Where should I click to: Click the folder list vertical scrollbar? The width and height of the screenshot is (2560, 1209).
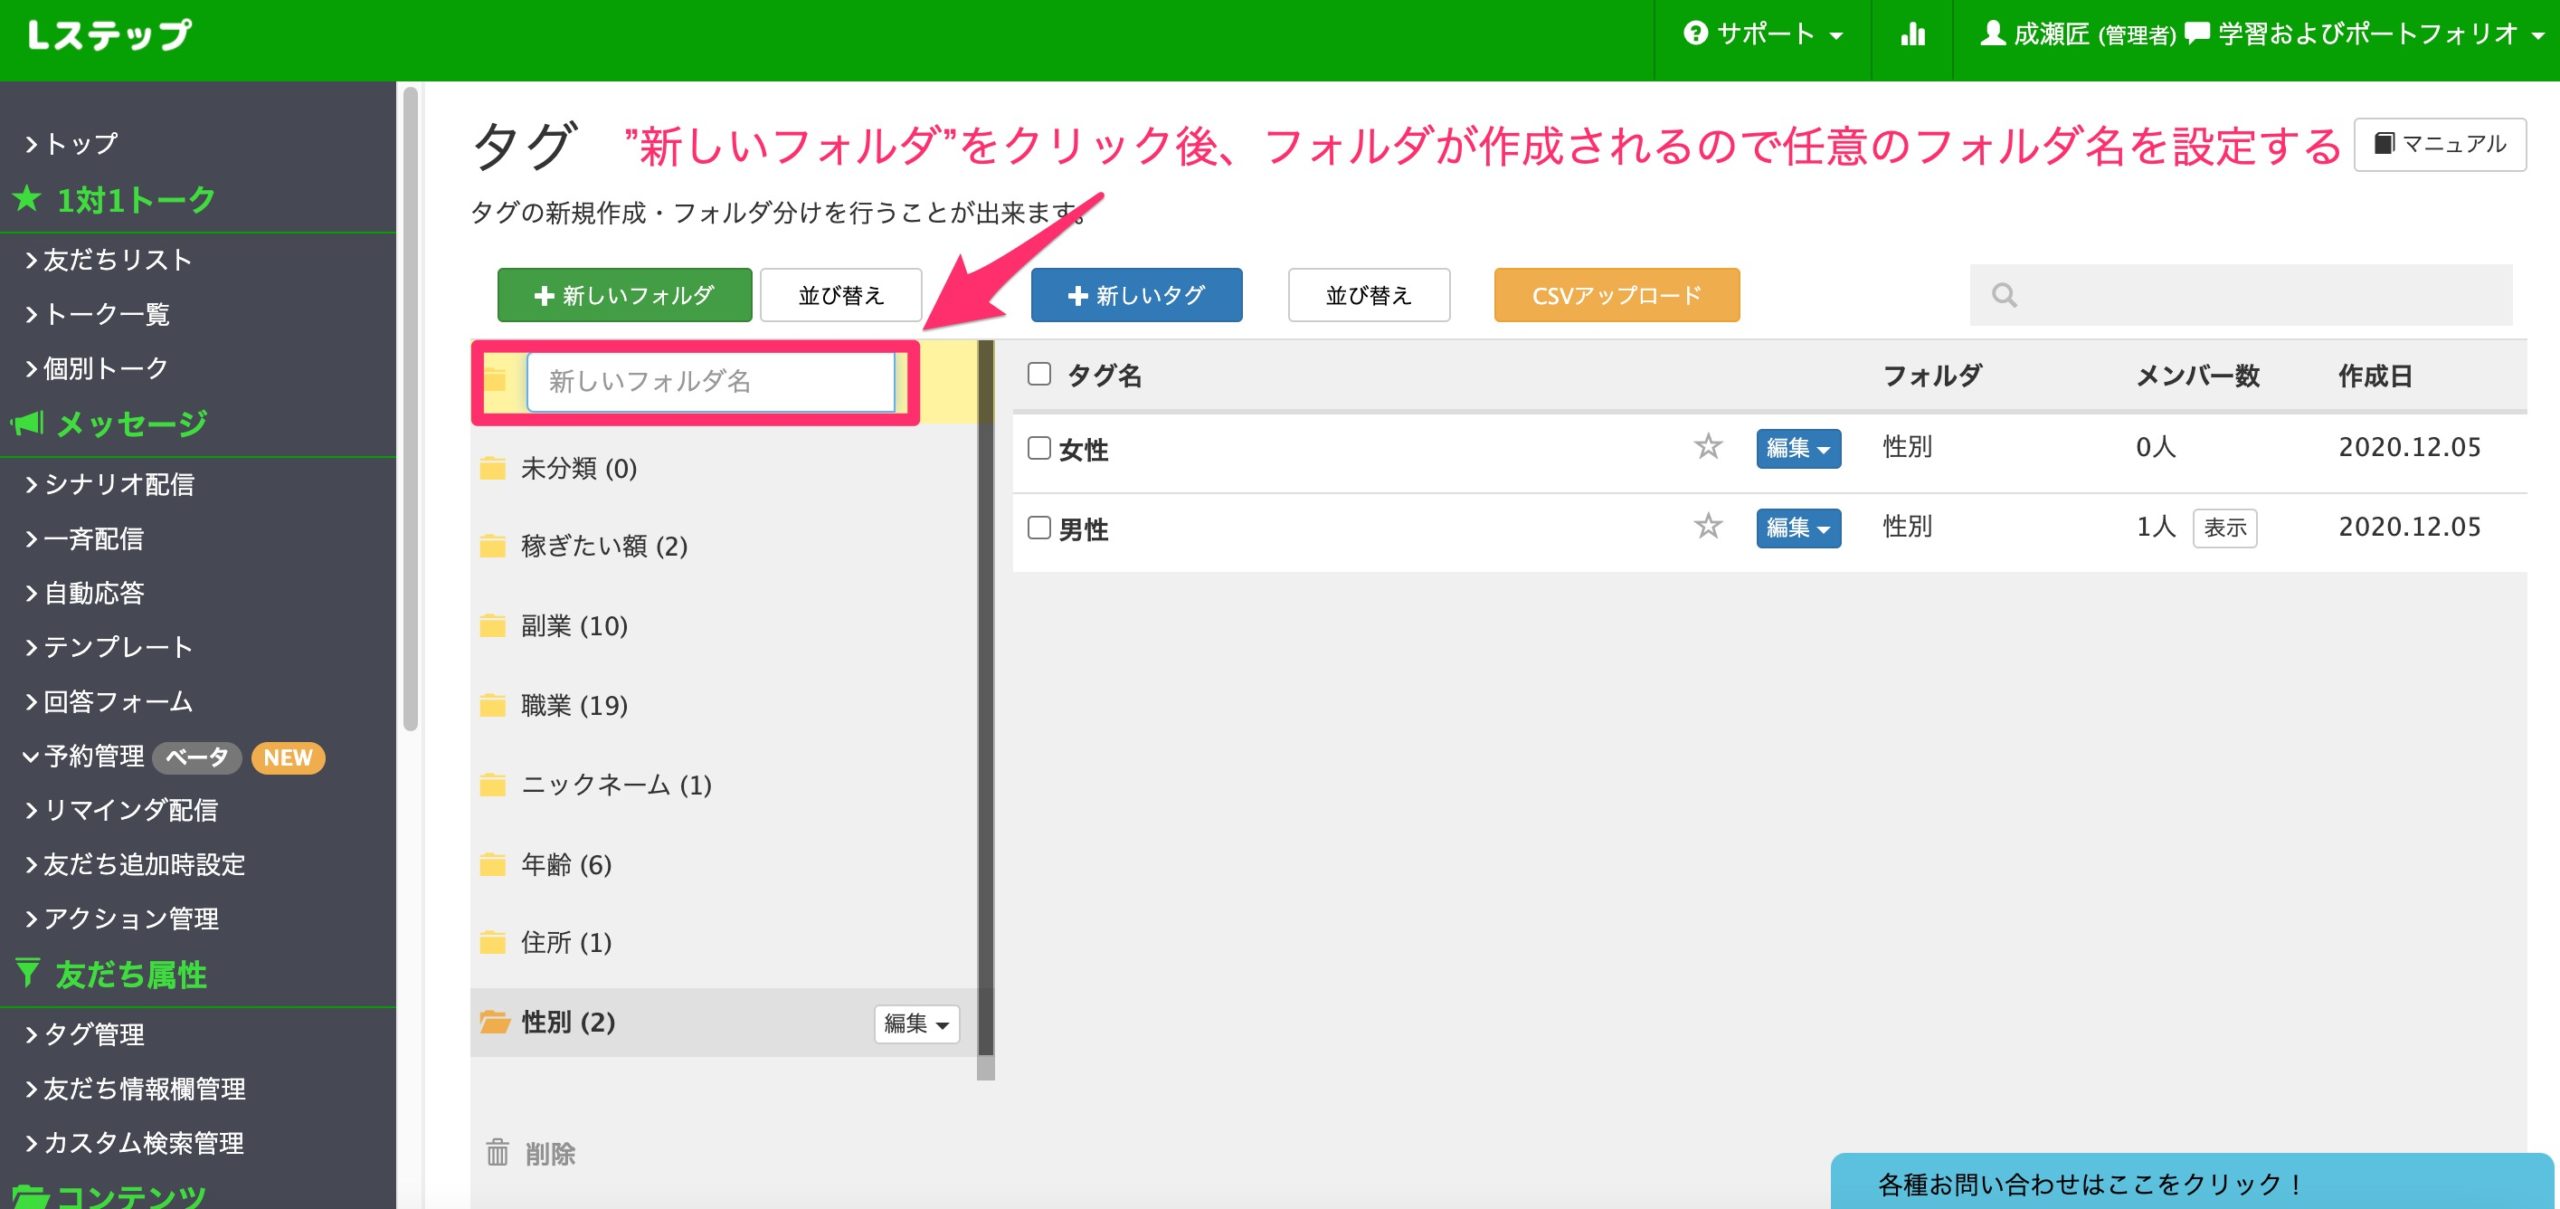tap(985, 700)
